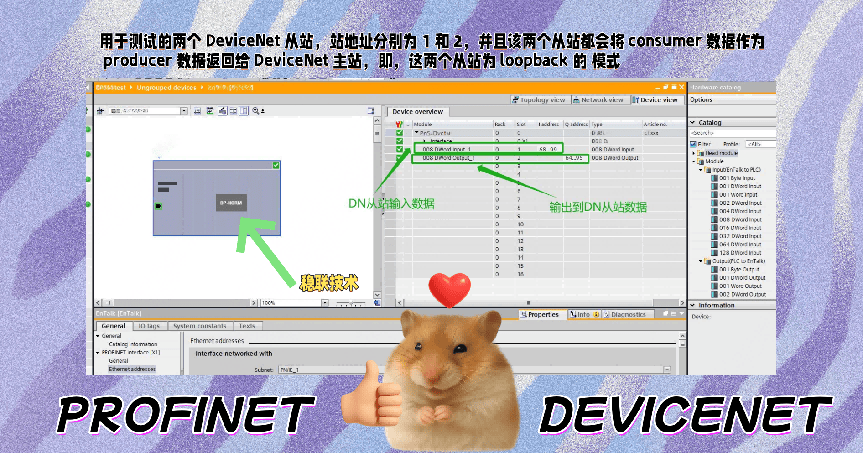863x453 pixels.
Task: Switch to Topology view
Action: (x=538, y=100)
